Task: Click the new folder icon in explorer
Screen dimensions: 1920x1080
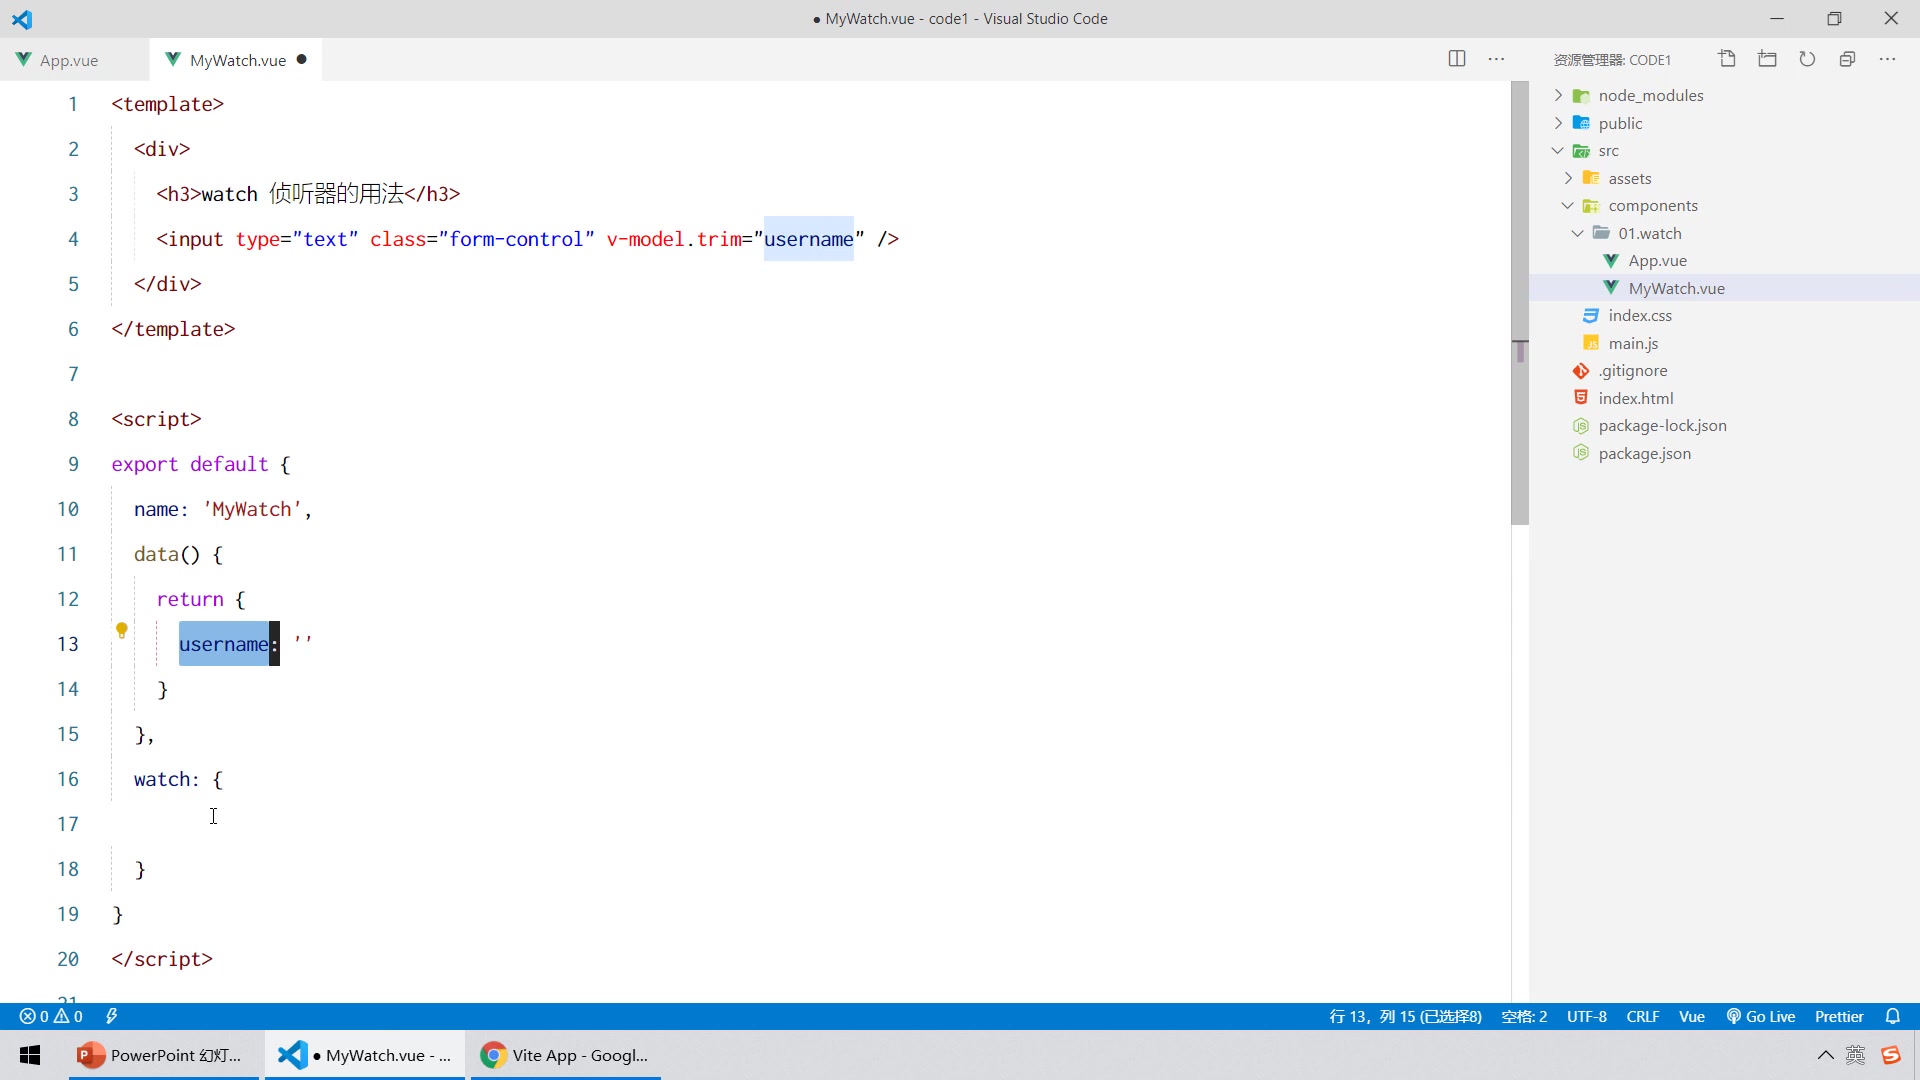Action: 1767,59
